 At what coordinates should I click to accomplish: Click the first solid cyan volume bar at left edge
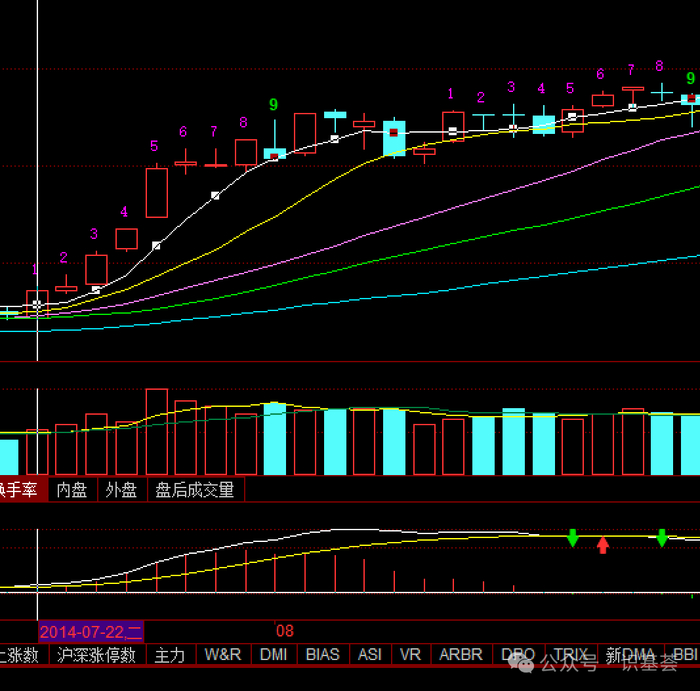[9, 457]
